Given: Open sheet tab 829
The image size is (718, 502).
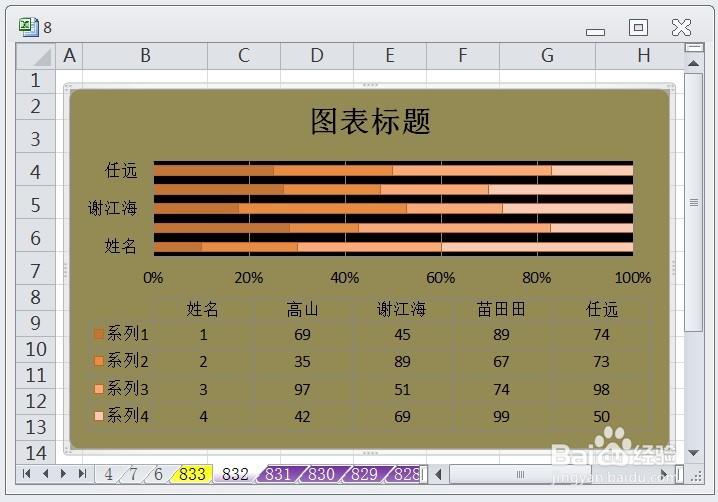Looking at the screenshot, I should click(x=364, y=474).
